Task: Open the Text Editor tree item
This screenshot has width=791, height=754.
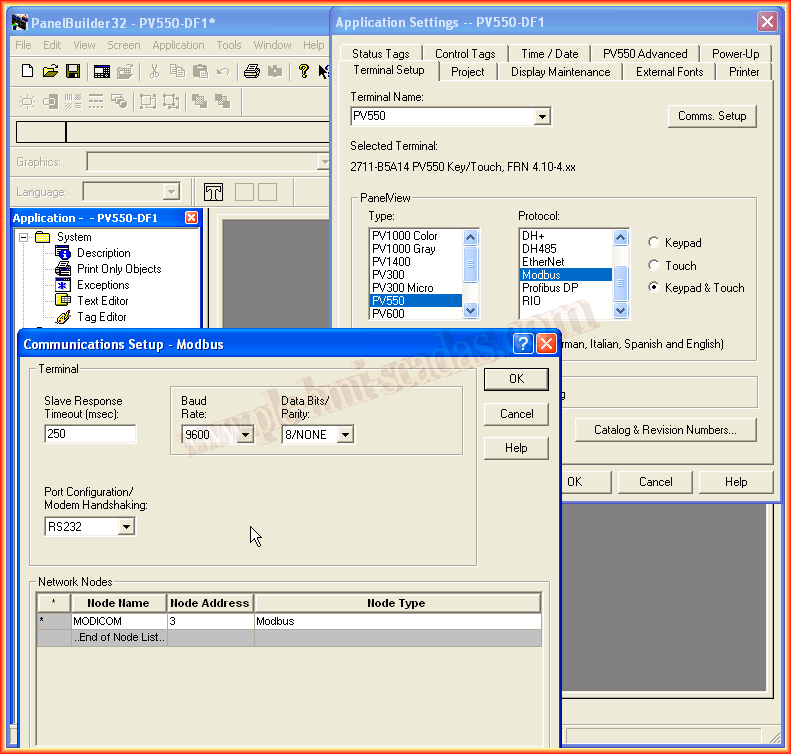Action: pos(102,301)
